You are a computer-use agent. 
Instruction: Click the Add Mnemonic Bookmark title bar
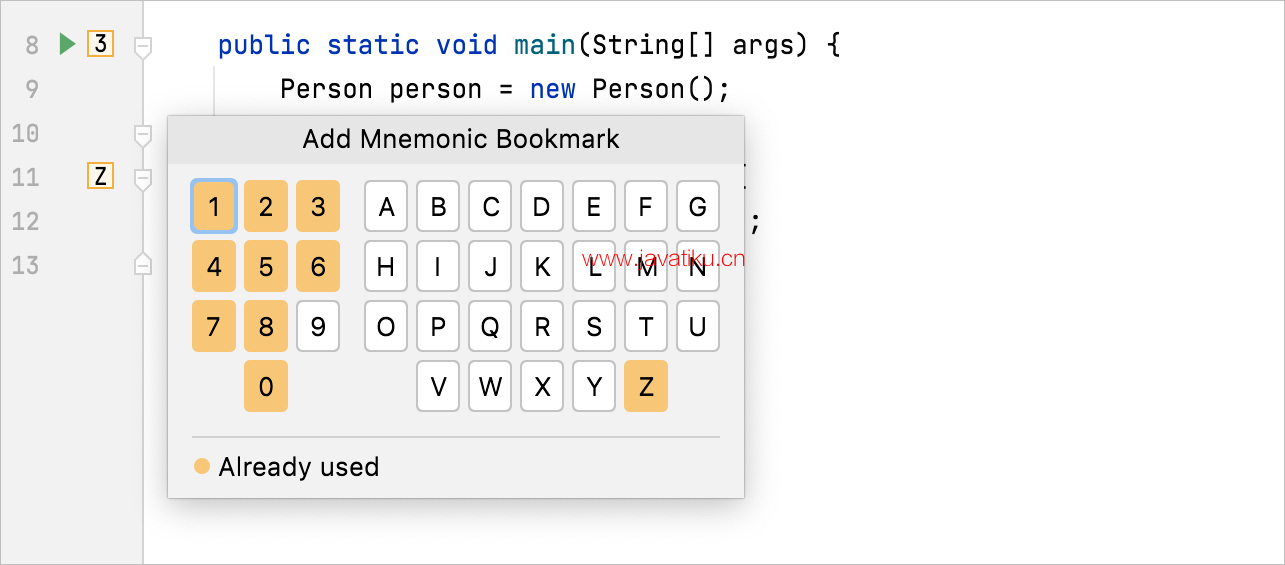pos(456,139)
